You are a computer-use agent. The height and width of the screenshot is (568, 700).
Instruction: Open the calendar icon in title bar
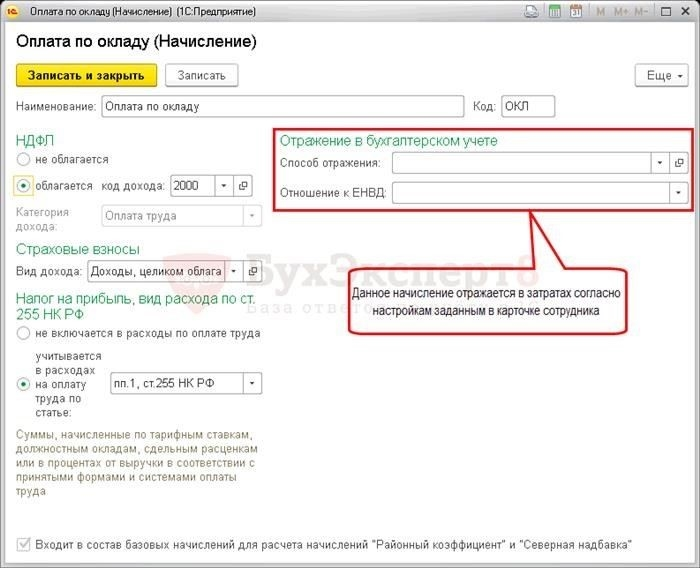(x=576, y=11)
